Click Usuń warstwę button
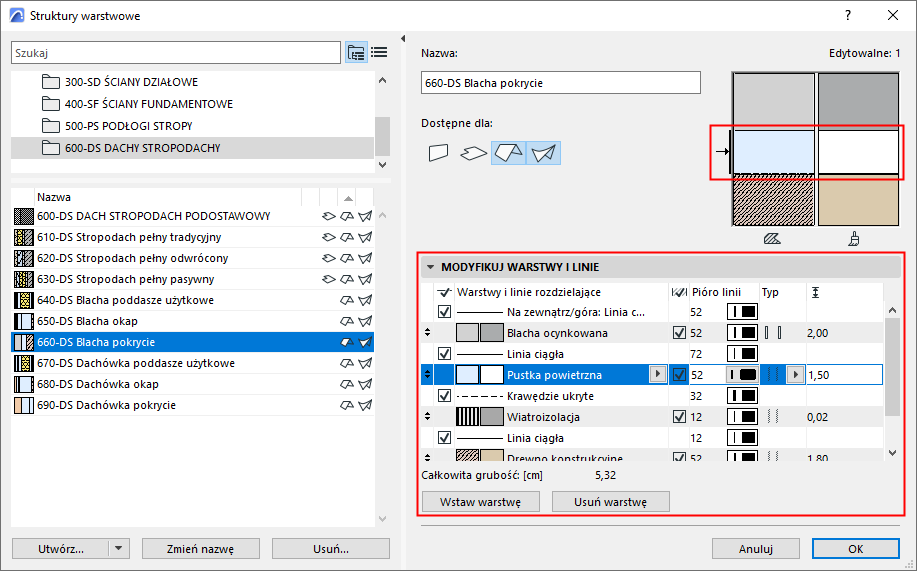Image resolution: width=917 pixels, height=571 pixels. coord(611,501)
